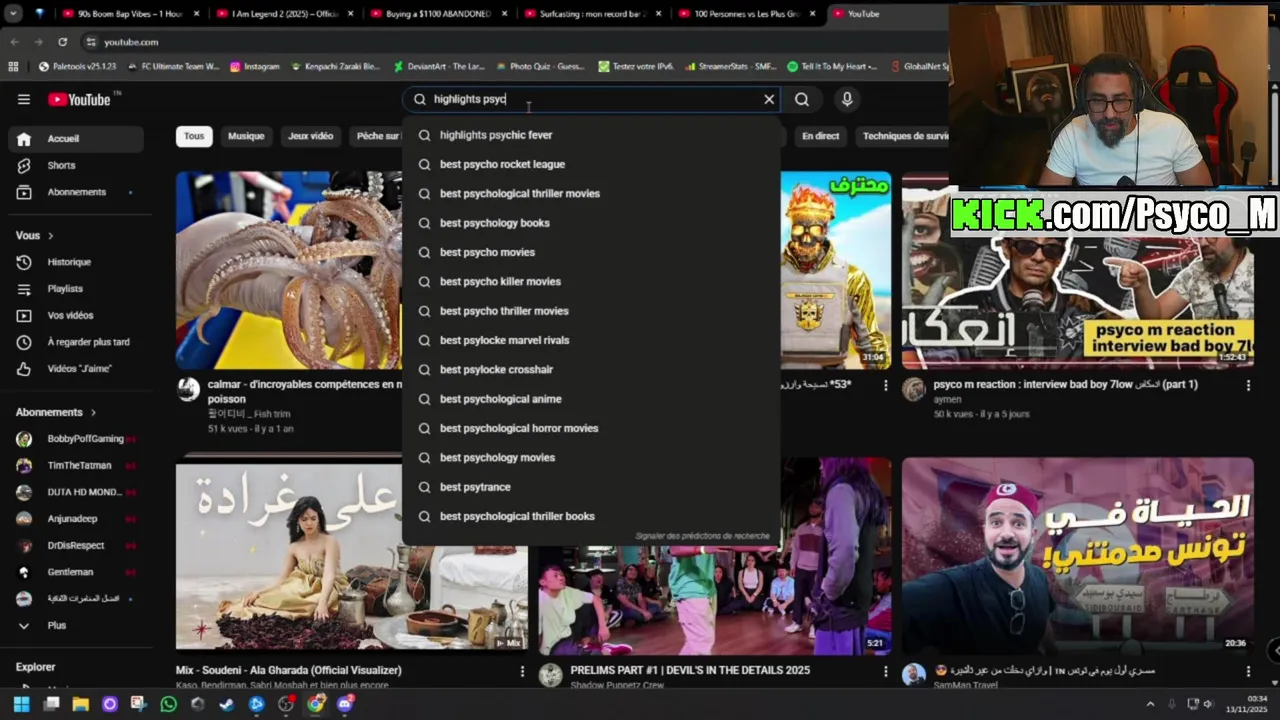Select "best psycho thriller movies" suggestion
The width and height of the screenshot is (1280, 720).
tap(591, 311)
